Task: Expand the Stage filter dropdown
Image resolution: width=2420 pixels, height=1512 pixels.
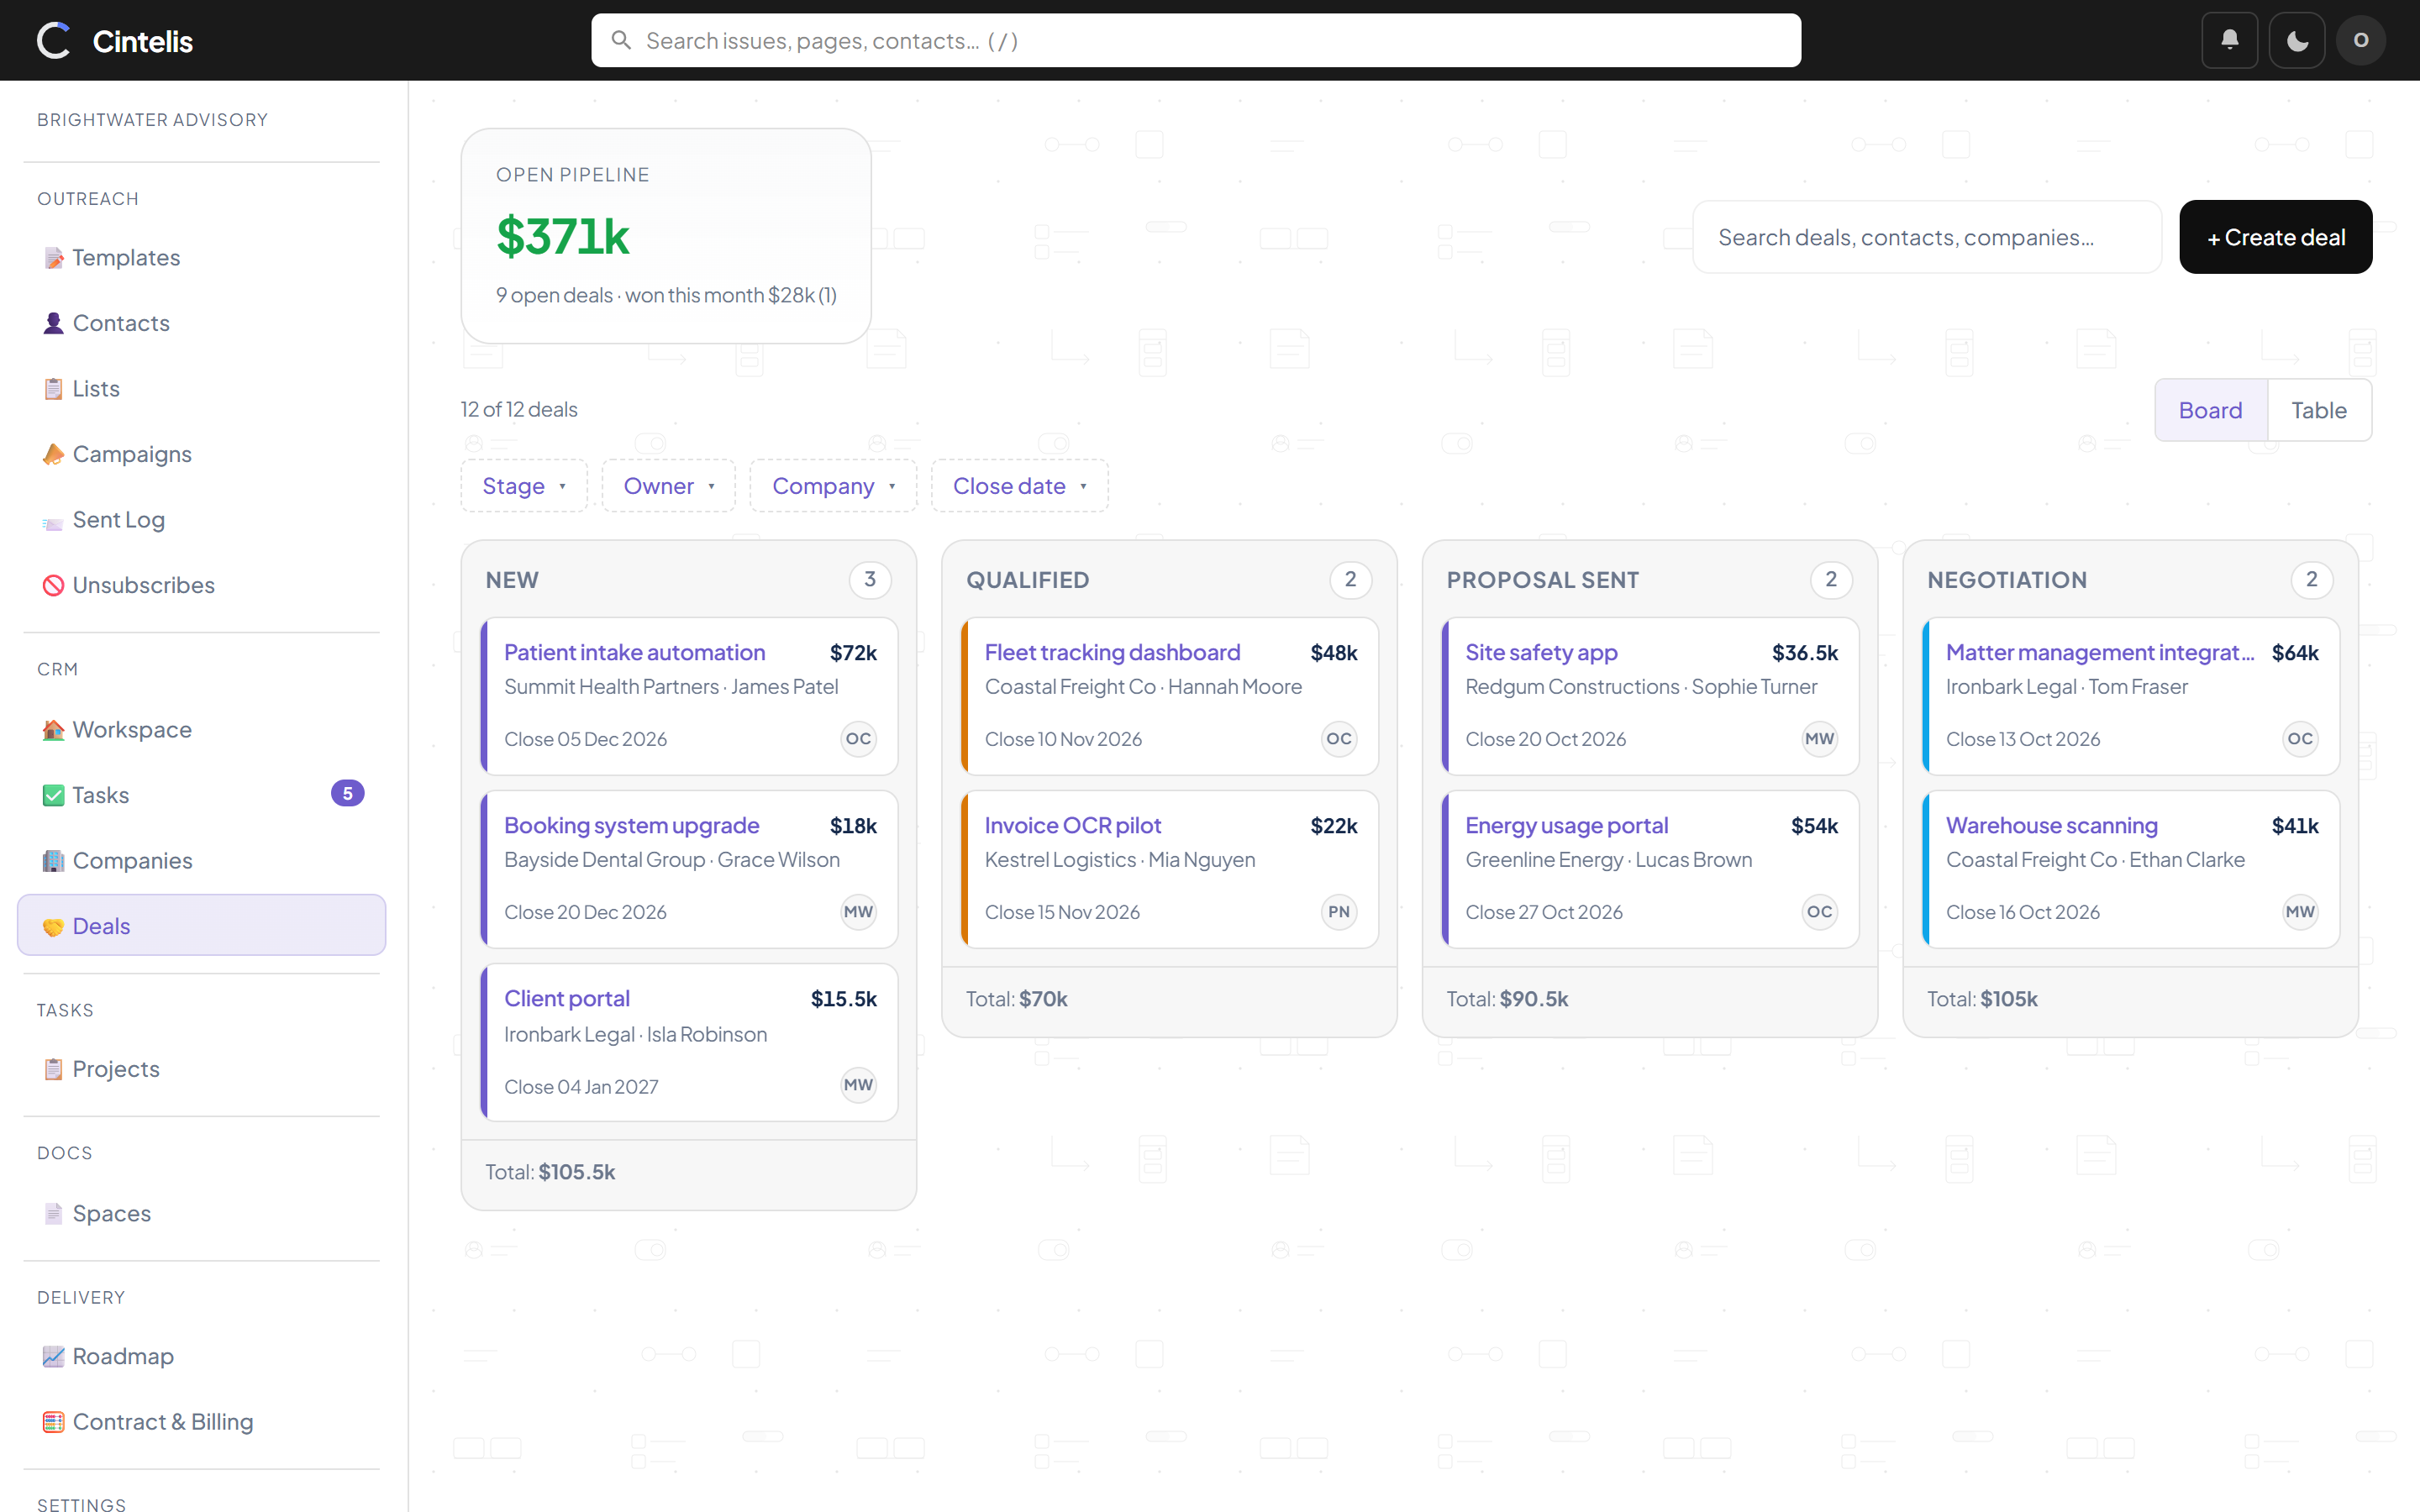Action: pyautogui.click(x=524, y=486)
